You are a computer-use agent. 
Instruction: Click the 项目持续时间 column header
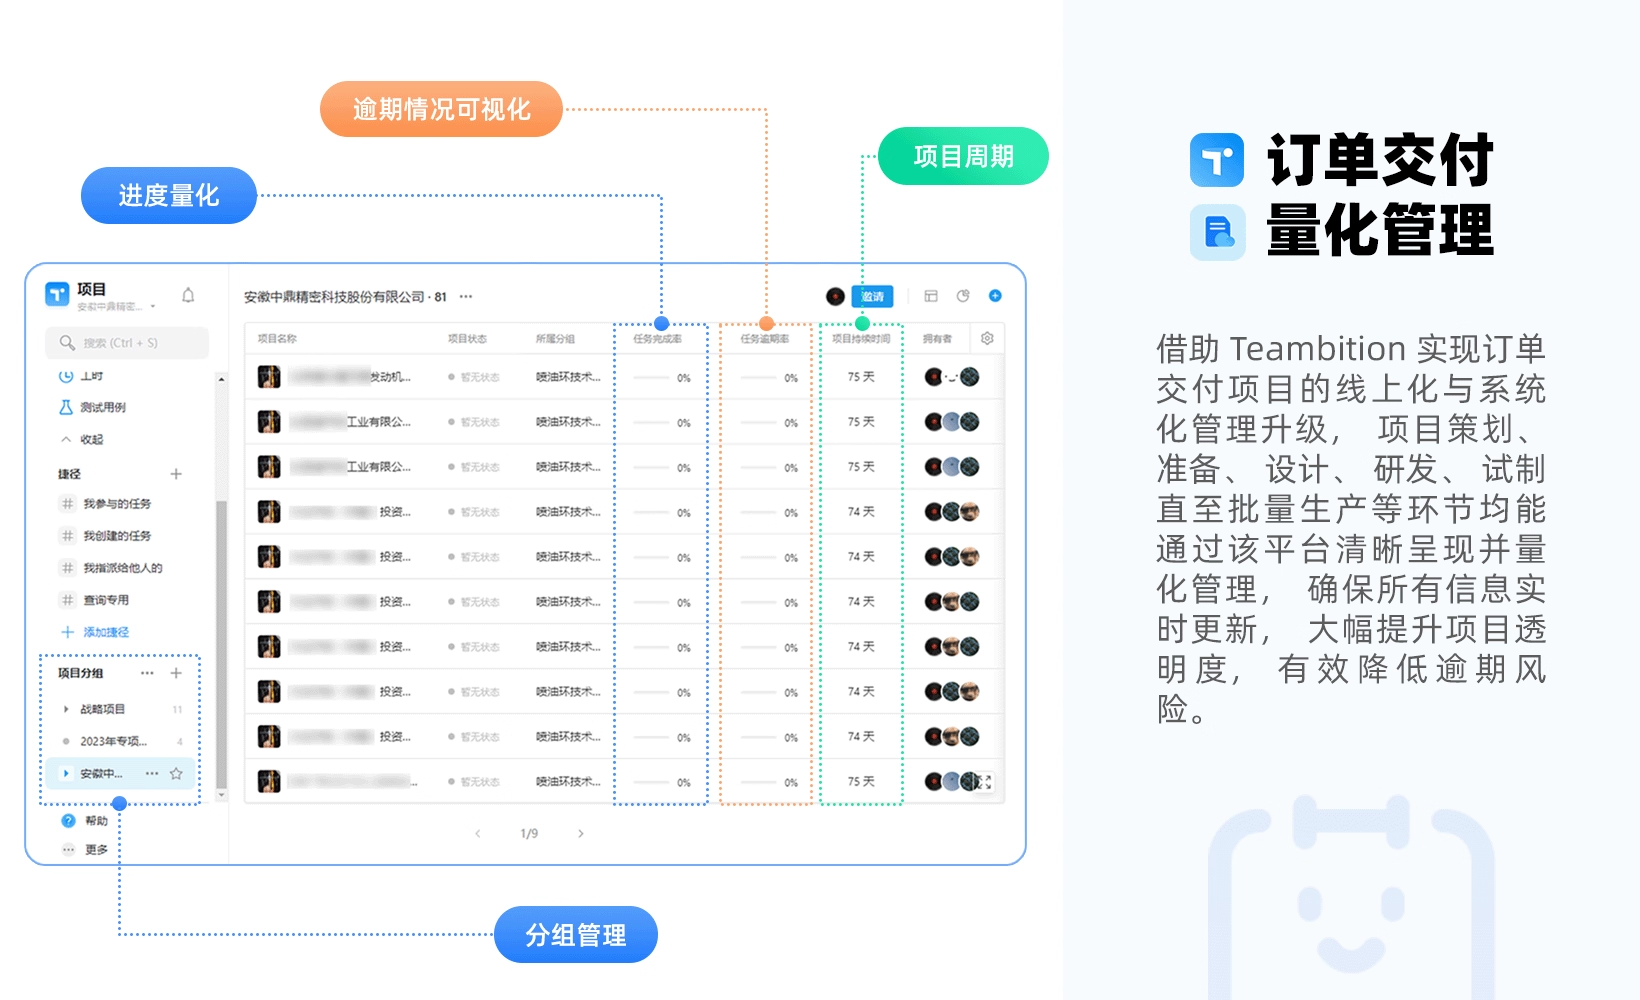861,339
